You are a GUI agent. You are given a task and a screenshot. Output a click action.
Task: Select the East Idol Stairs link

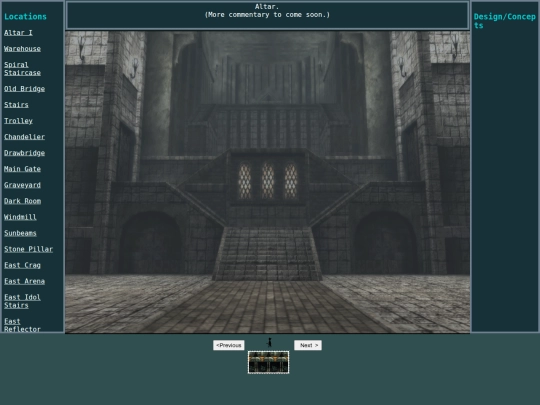22,301
